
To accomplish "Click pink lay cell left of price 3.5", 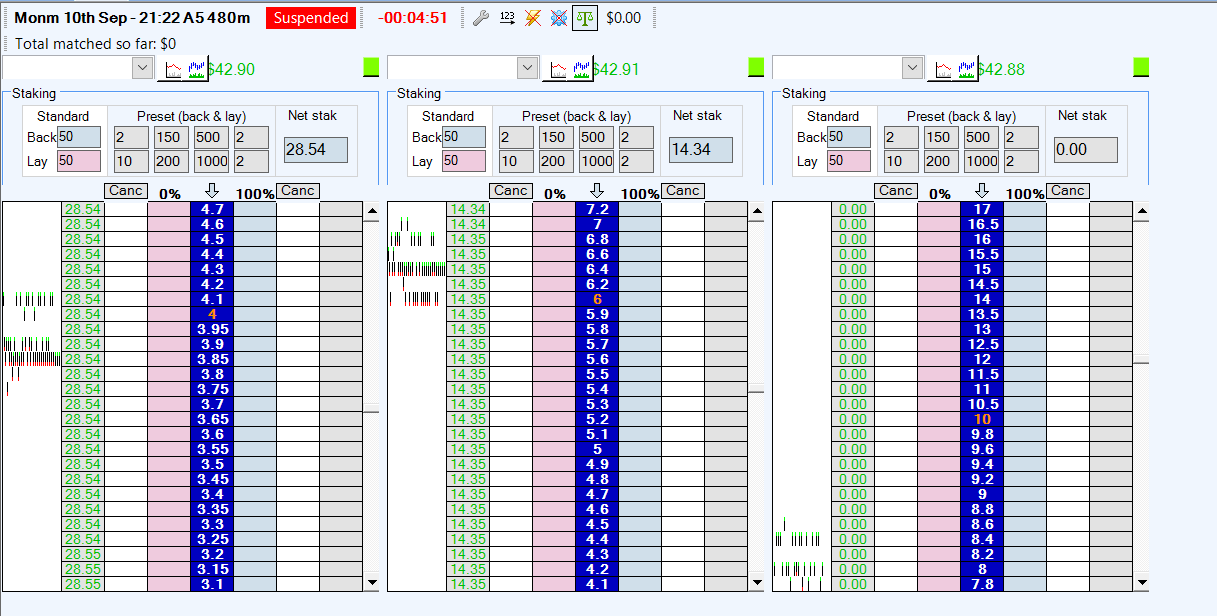I will tap(169, 464).
